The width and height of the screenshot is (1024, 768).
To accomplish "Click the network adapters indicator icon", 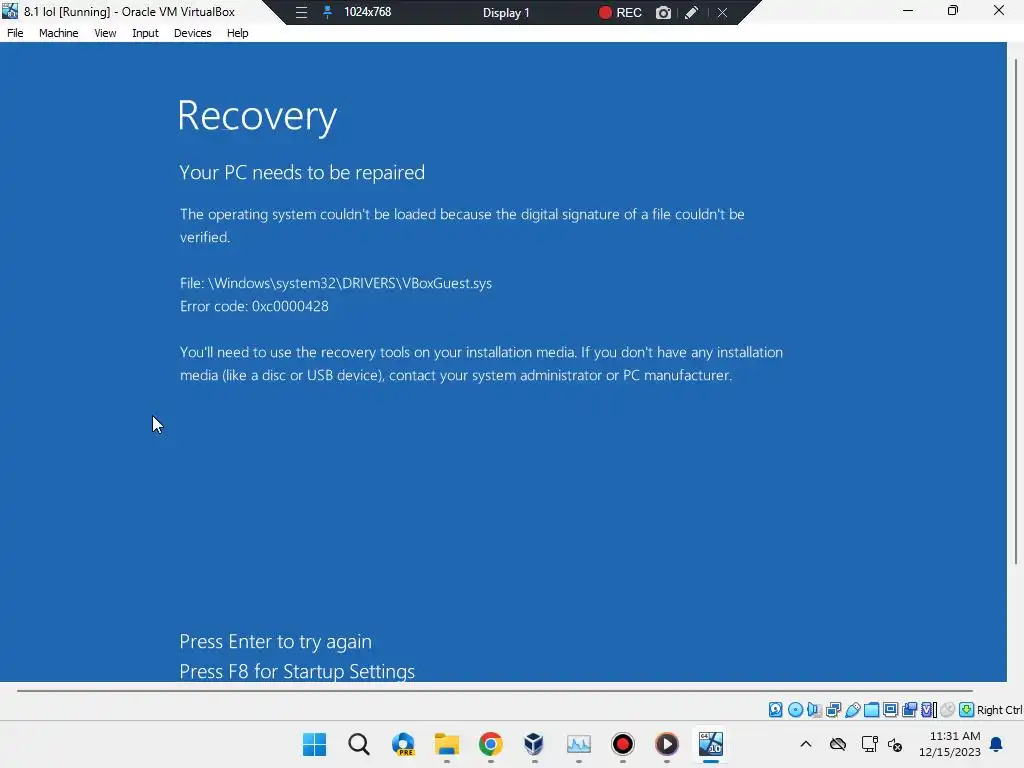I will (x=833, y=709).
